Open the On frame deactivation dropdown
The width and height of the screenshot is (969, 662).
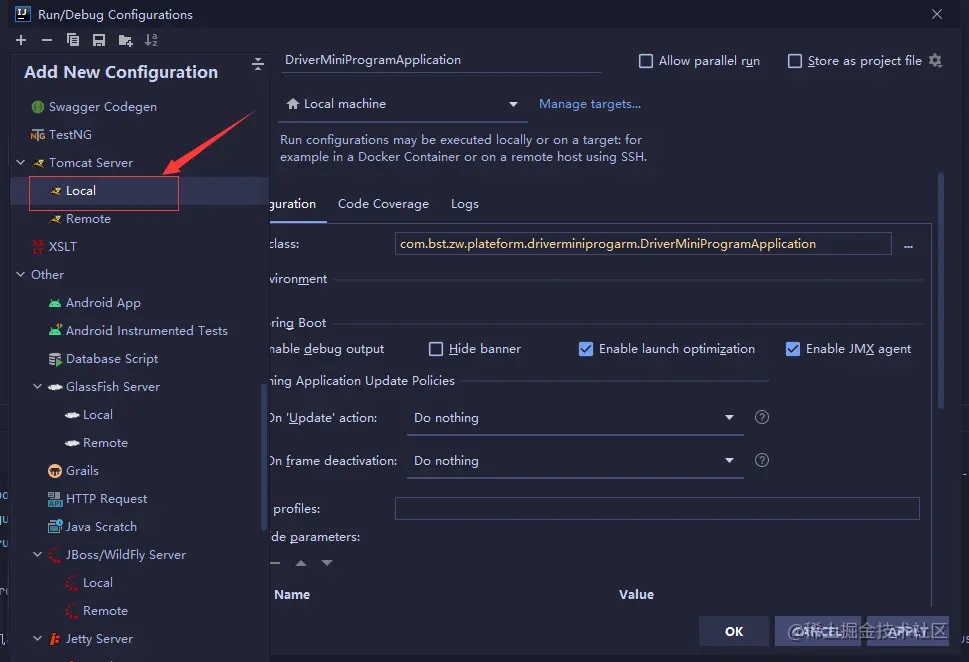pos(575,461)
